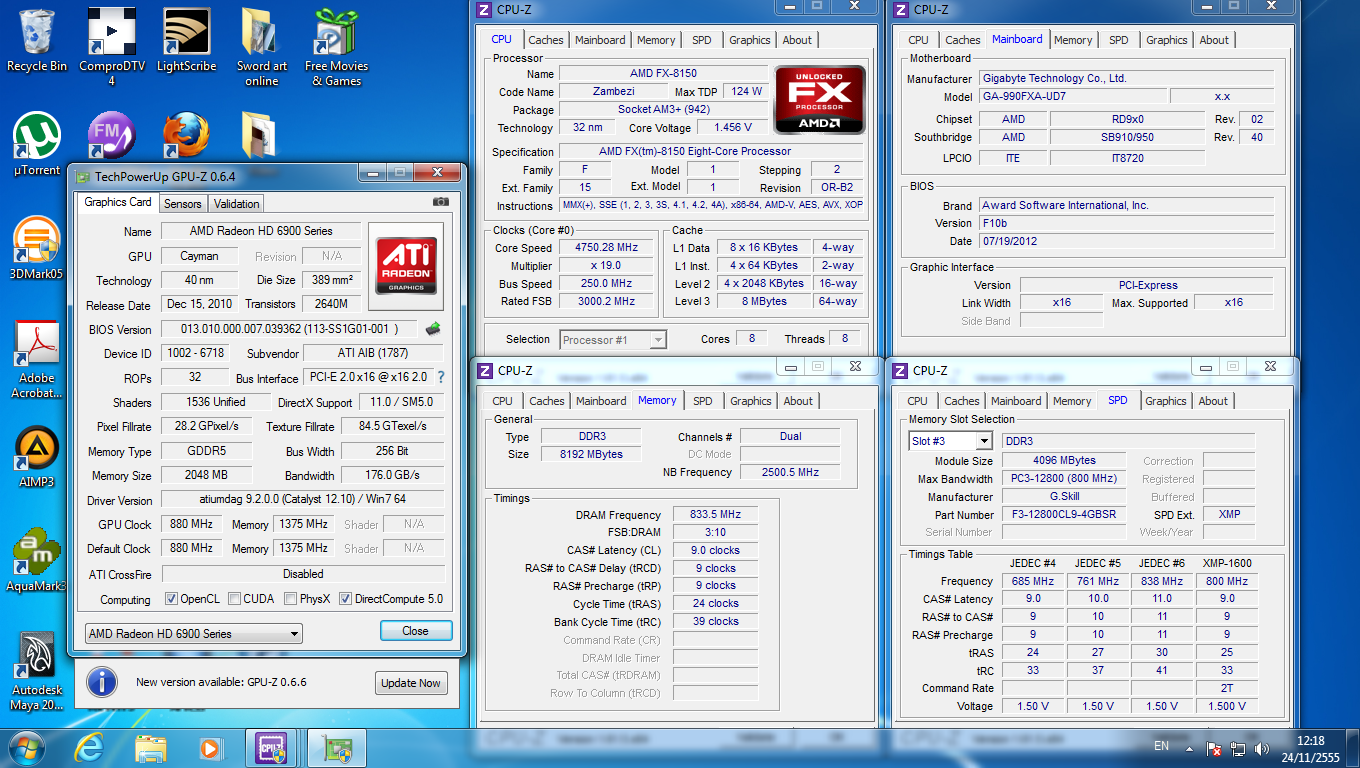Click the EN language indicator in the taskbar
Image resolution: width=1360 pixels, height=768 pixels.
(x=1161, y=746)
